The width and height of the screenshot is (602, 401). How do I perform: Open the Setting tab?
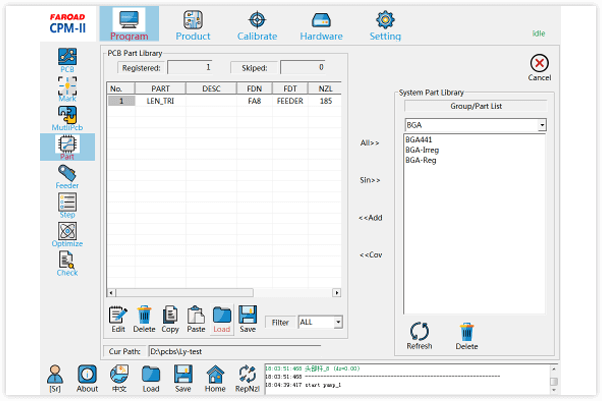click(385, 25)
